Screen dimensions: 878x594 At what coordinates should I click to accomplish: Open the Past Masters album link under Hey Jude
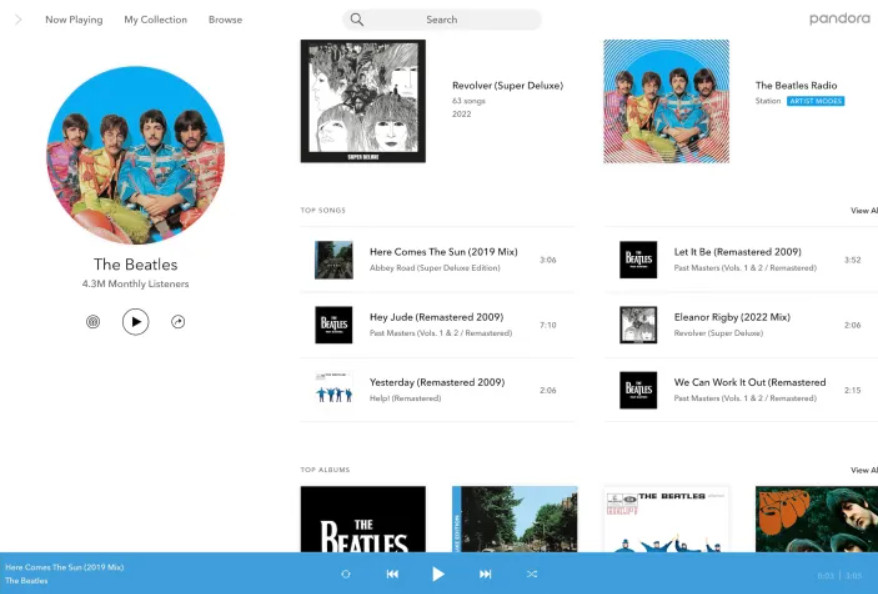point(441,333)
